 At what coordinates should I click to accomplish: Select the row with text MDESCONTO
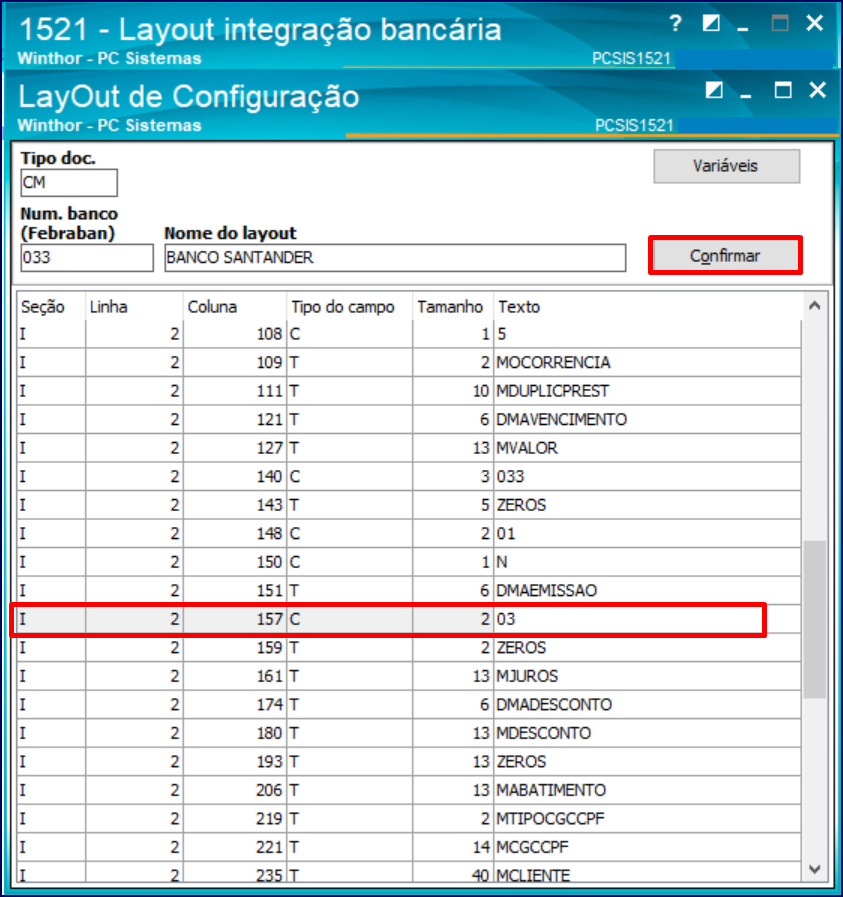click(x=409, y=733)
